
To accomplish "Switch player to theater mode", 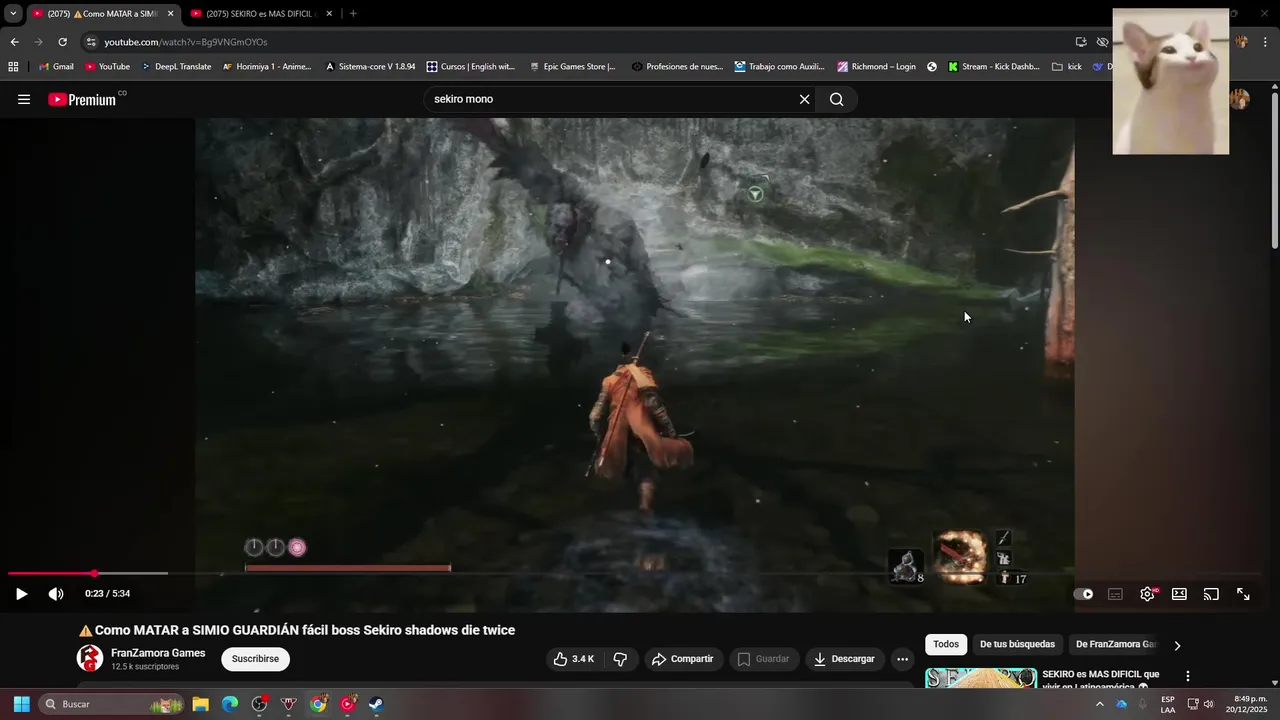I will click(x=1179, y=594).
